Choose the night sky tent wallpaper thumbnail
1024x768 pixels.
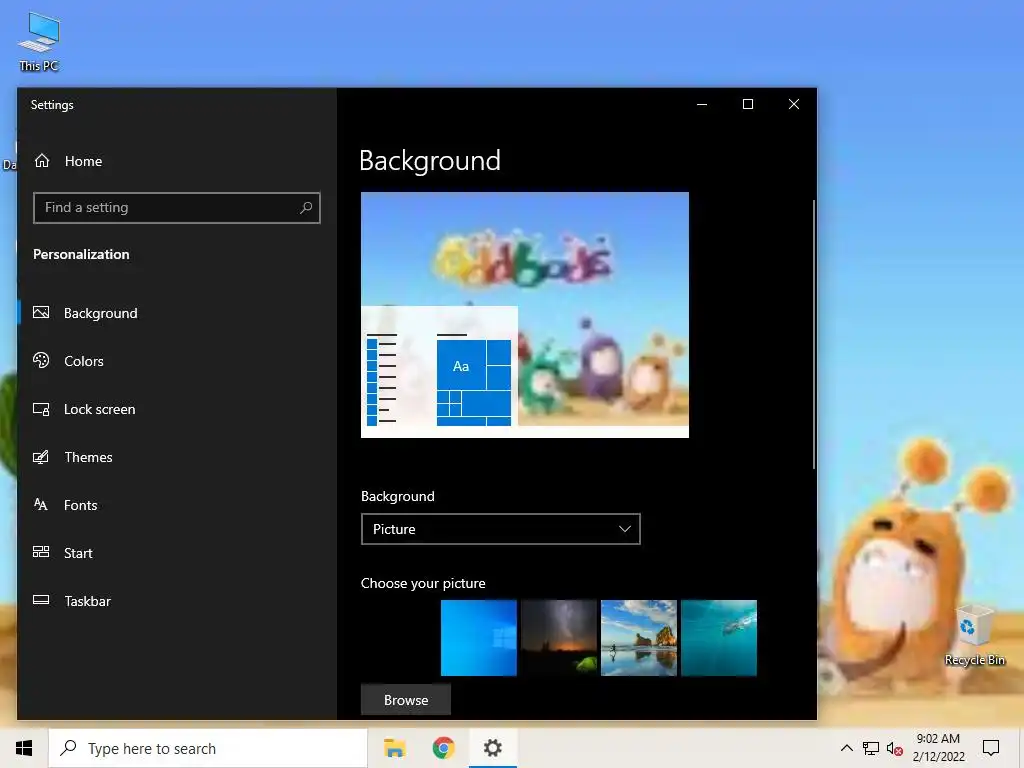559,638
